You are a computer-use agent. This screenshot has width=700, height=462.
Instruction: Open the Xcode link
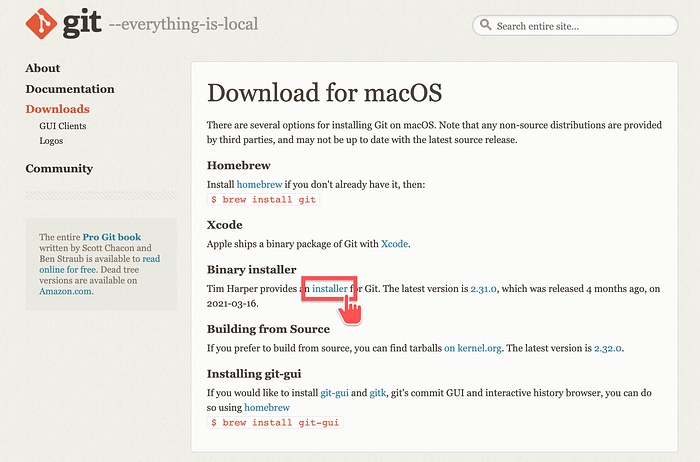click(395, 243)
